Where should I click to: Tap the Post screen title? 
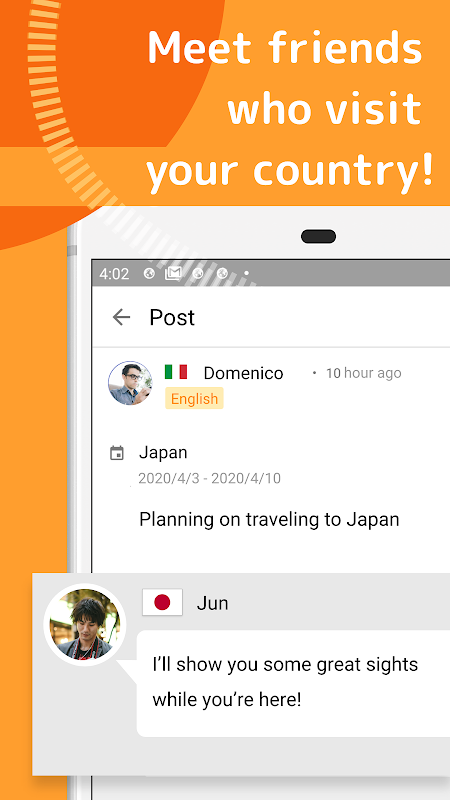point(172,317)
